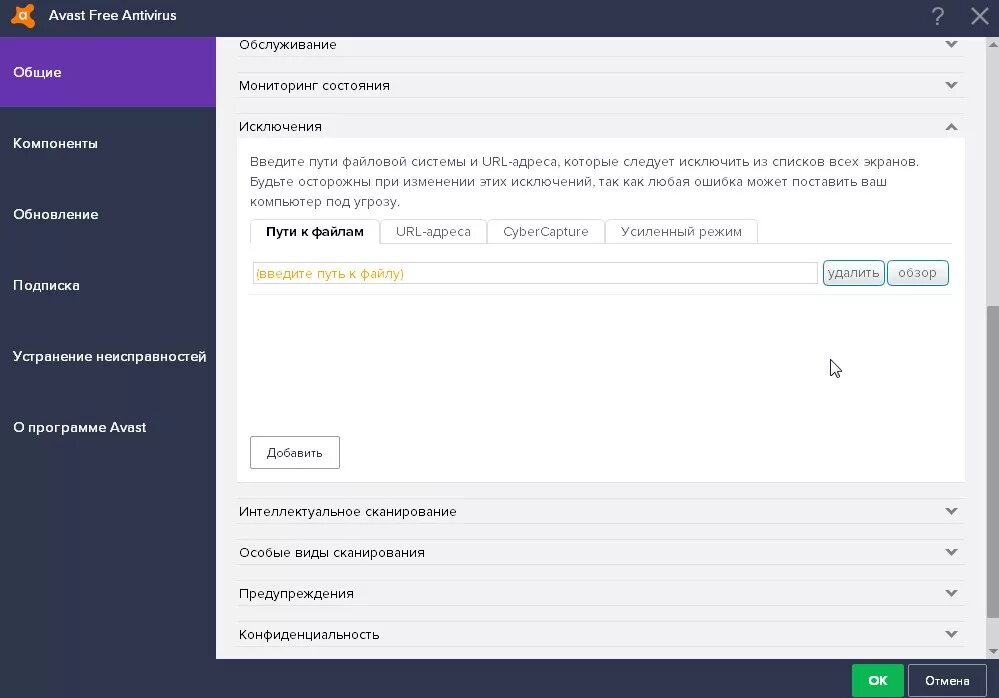
Task: Open О программе Avast section
Action: (108, 427)
